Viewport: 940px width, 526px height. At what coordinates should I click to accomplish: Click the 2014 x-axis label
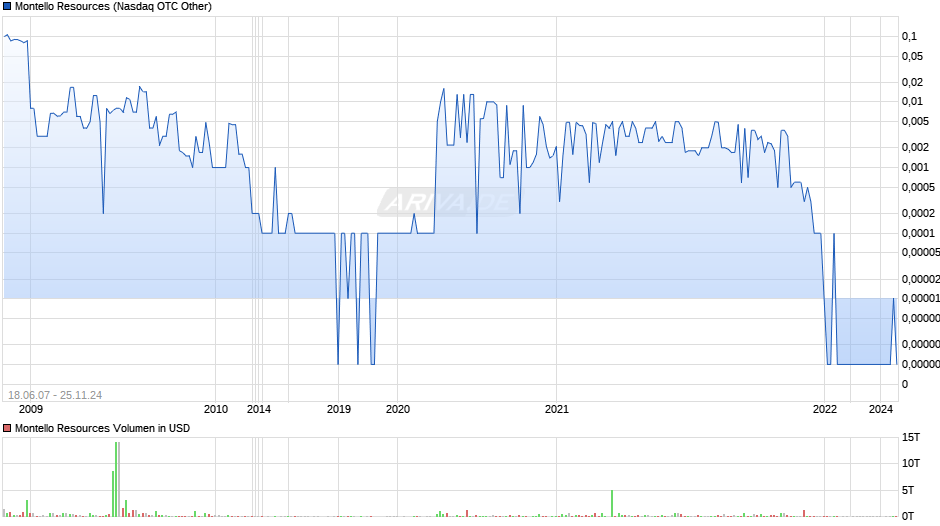[259, 409]
